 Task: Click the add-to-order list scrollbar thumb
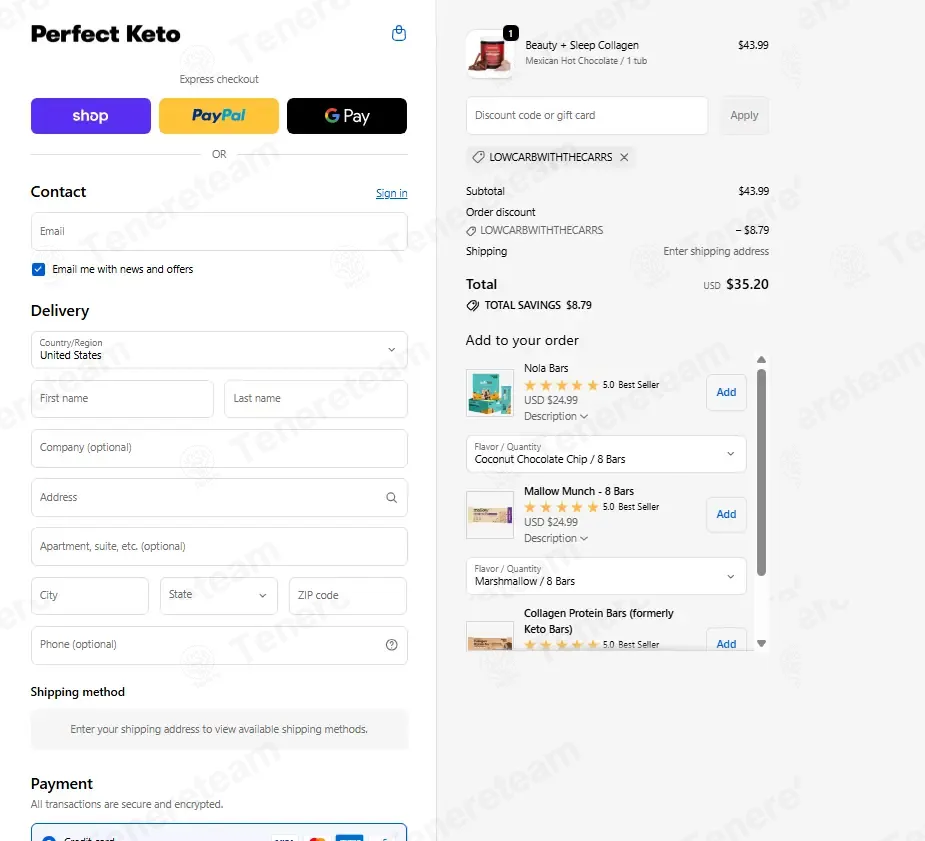click(762, 472)
